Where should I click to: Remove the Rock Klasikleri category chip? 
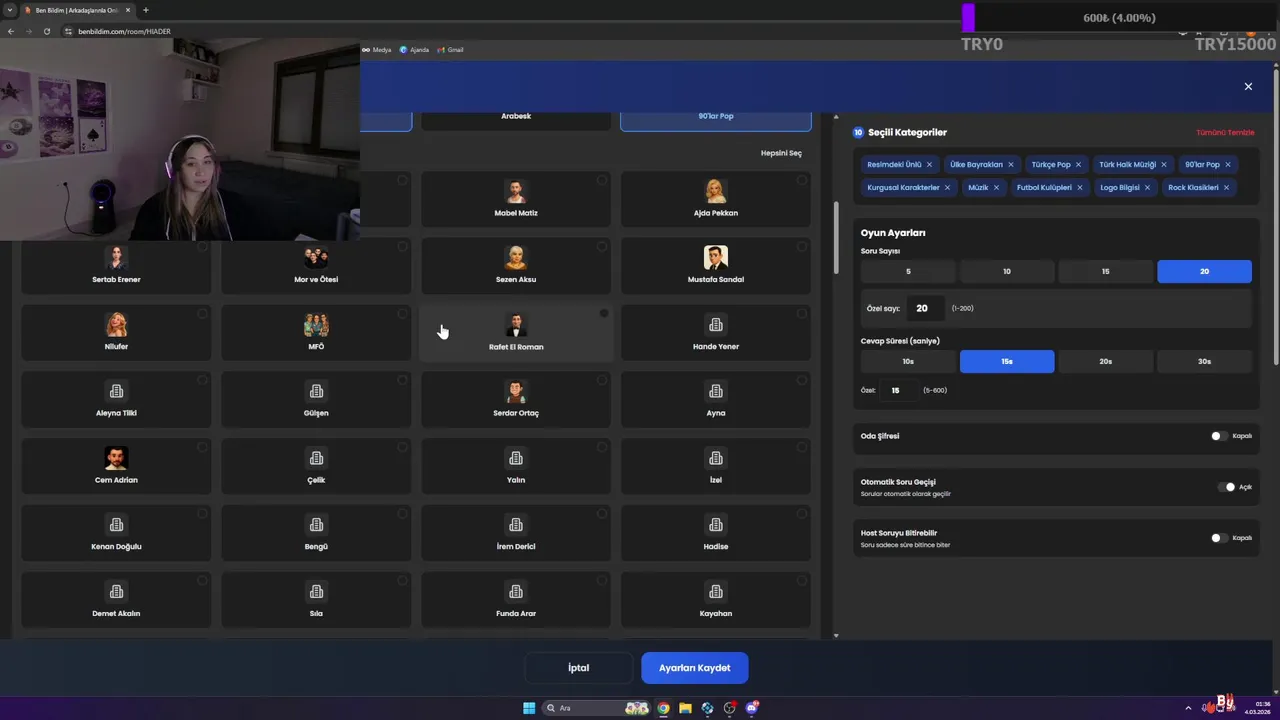1226,187
